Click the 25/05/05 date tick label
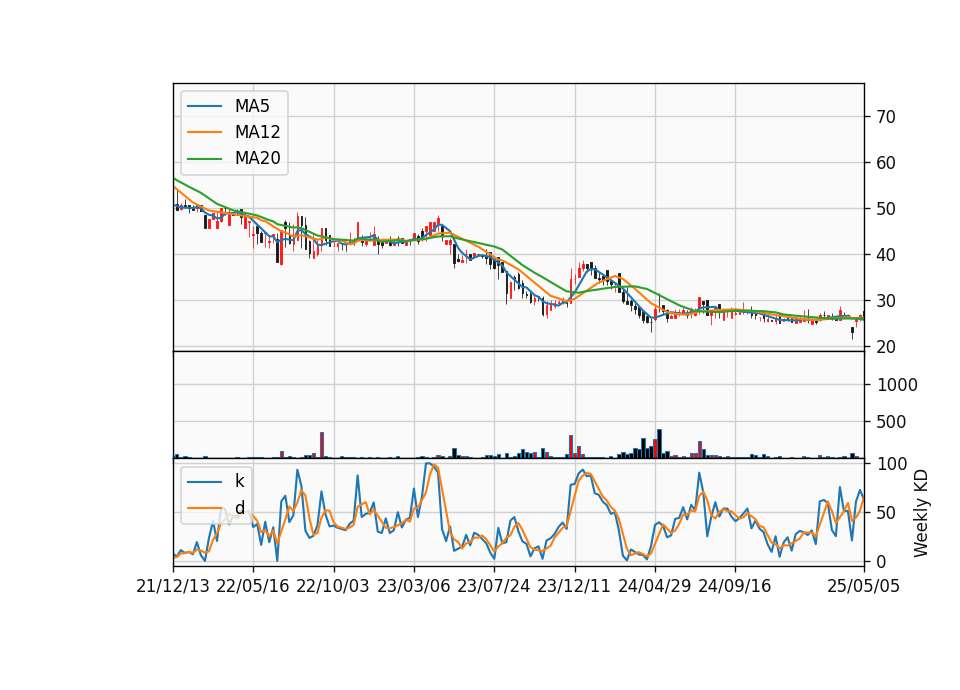The height and width of the screenshot is (690, 960). tap(864, 586)
